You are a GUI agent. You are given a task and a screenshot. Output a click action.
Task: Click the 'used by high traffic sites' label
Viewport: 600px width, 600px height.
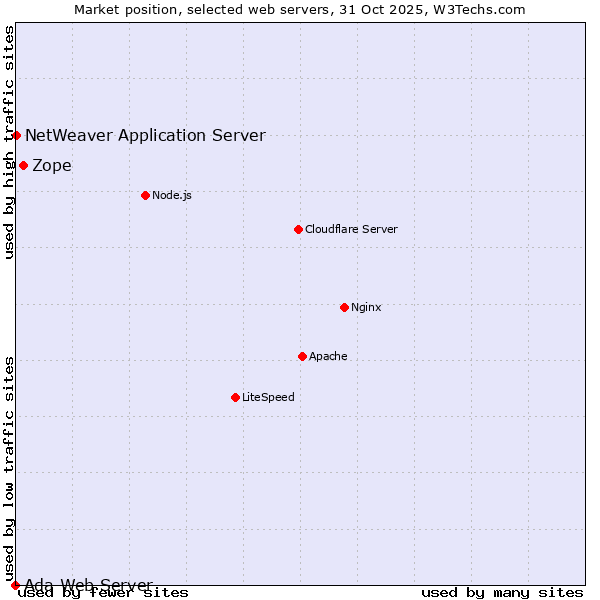coord(9,142)
